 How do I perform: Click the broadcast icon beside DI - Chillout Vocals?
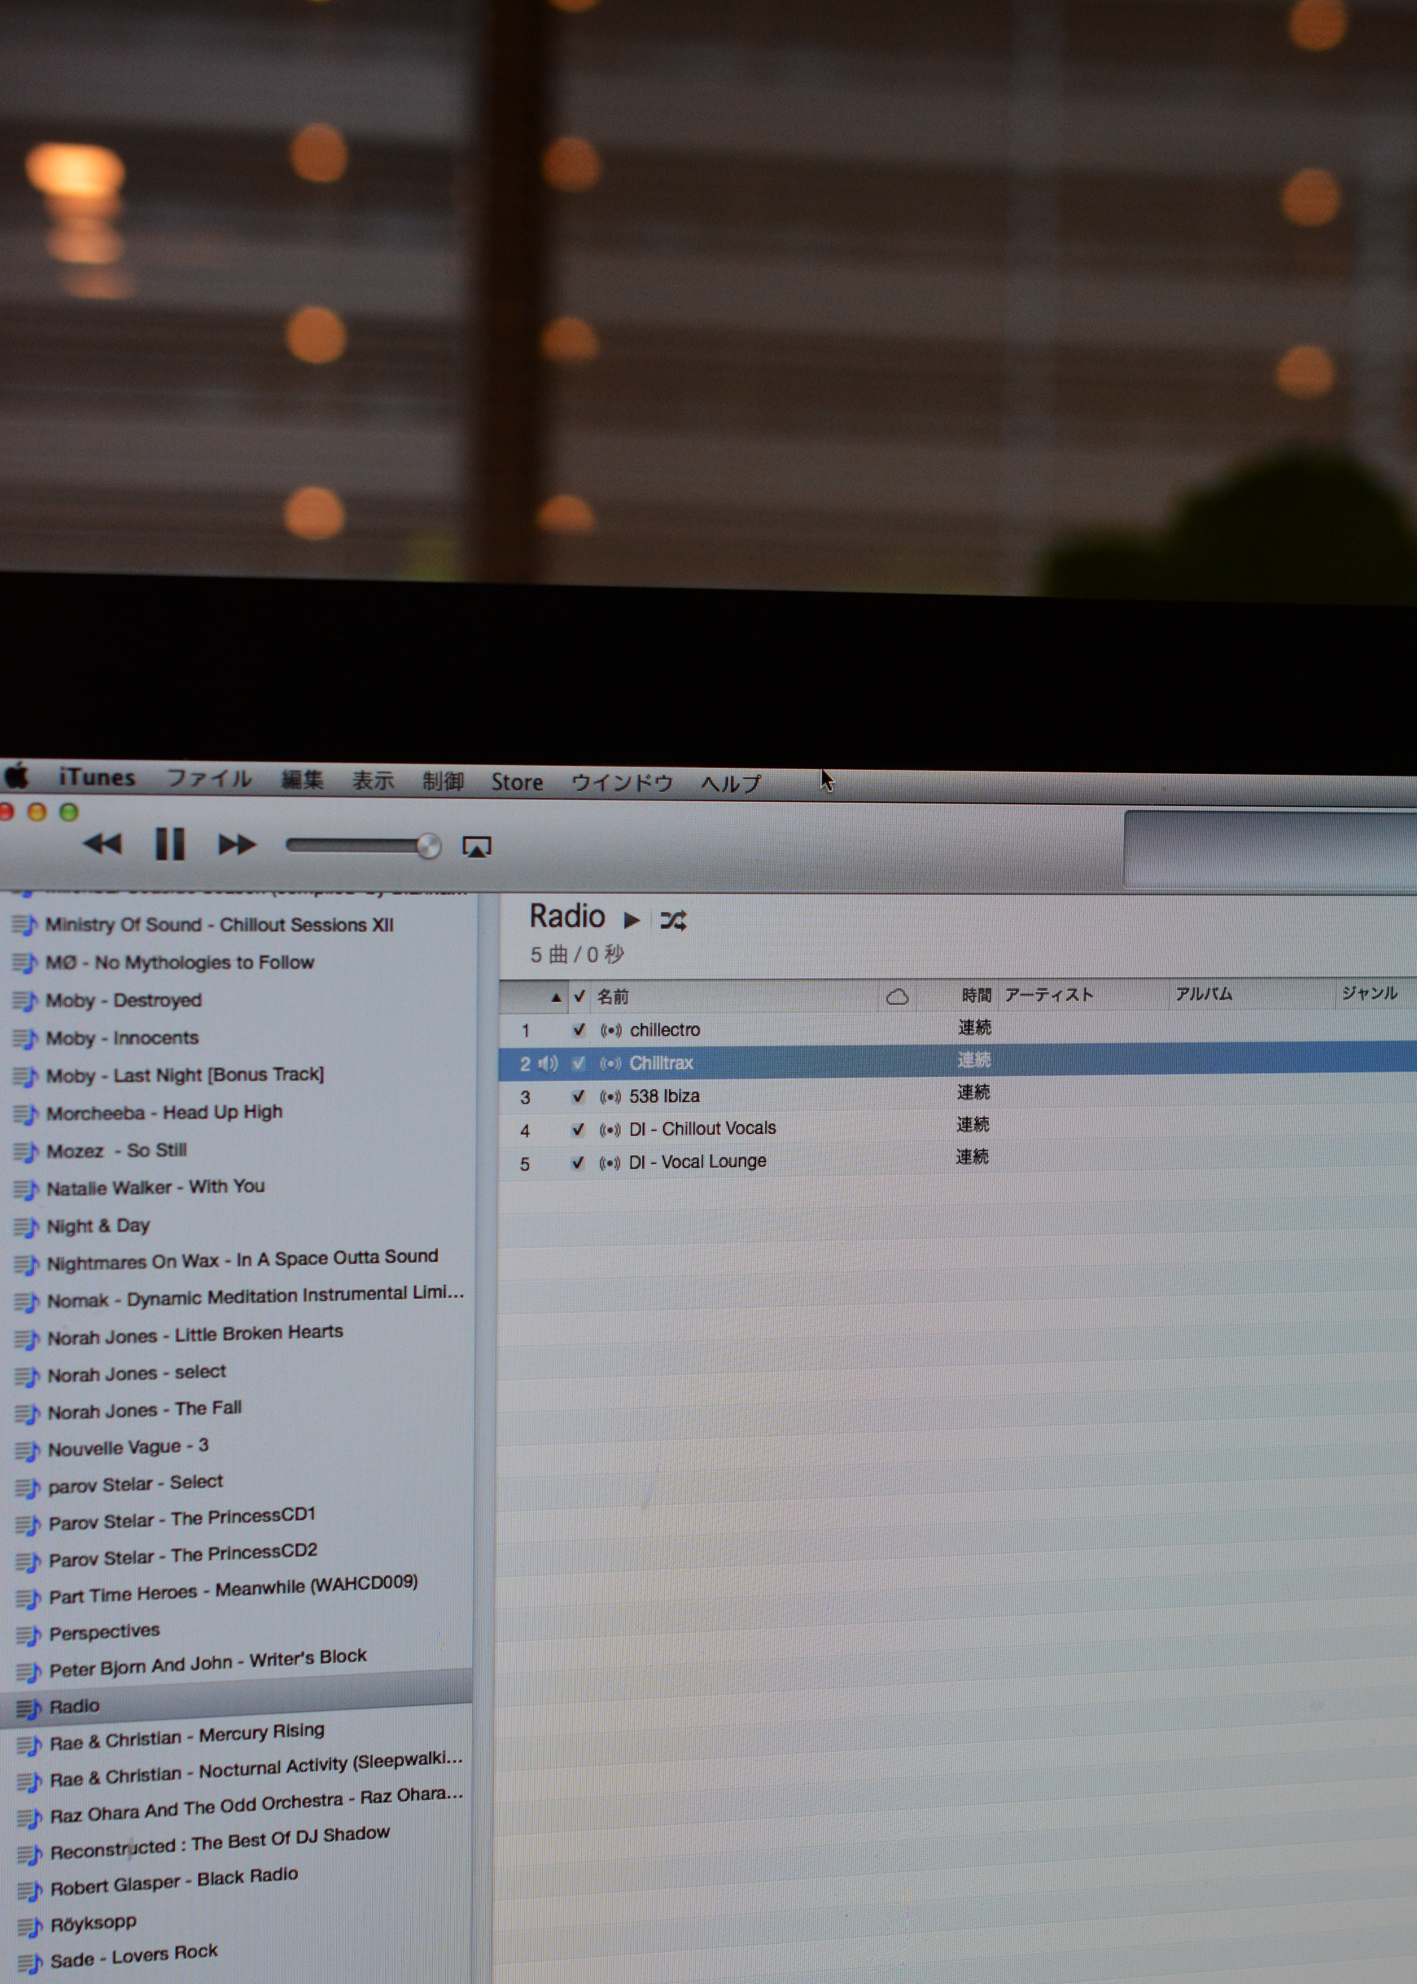click(610, 1130)
